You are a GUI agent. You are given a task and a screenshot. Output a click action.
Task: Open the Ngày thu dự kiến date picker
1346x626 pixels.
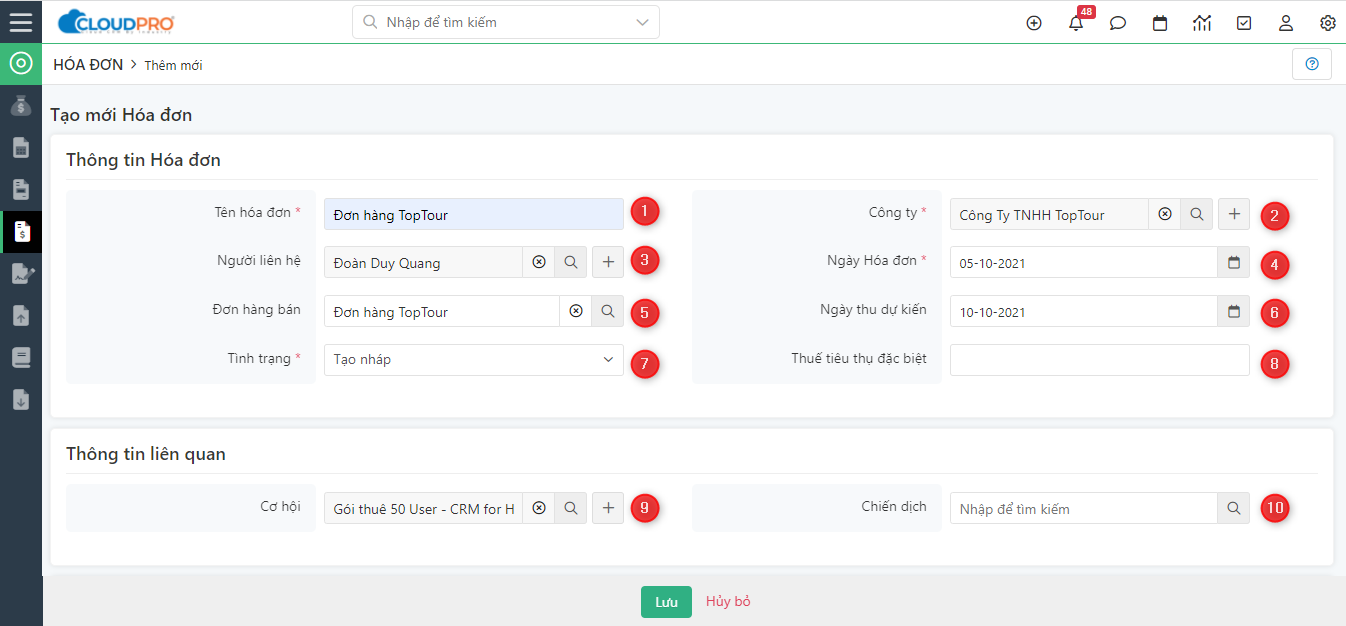[x=1234, y=311]
